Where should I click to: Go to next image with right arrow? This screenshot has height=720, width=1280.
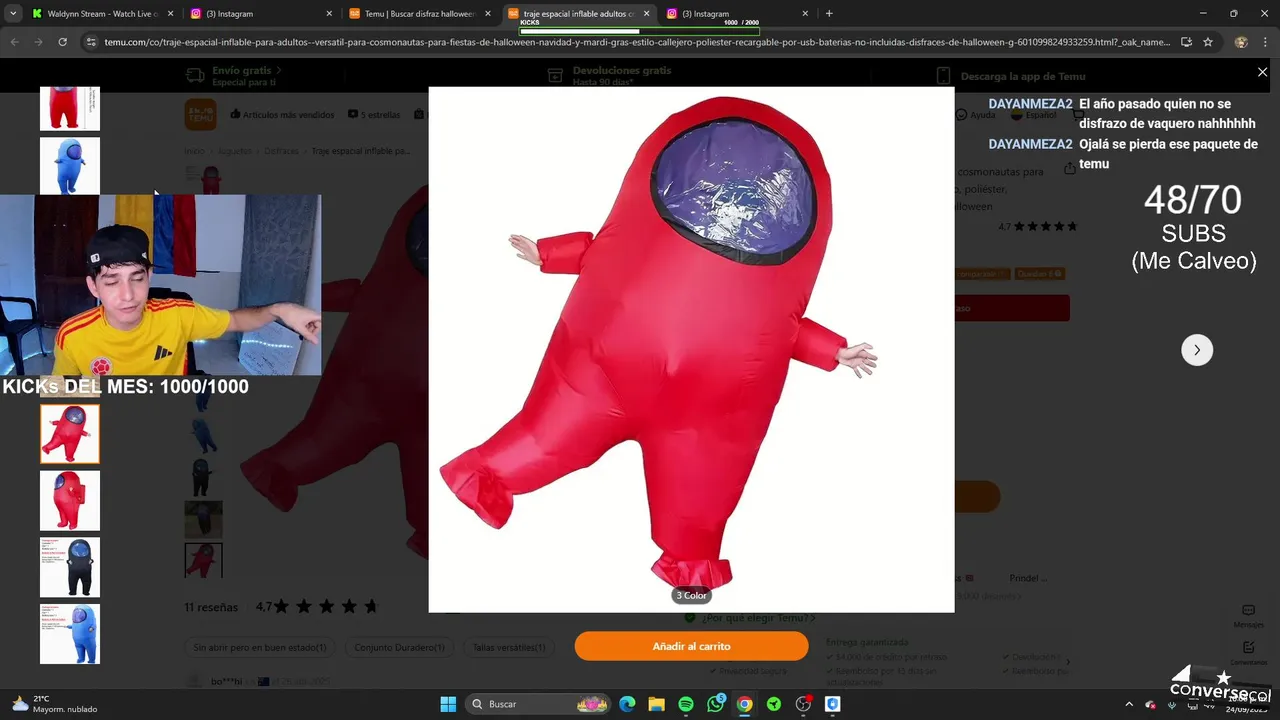1197,350
